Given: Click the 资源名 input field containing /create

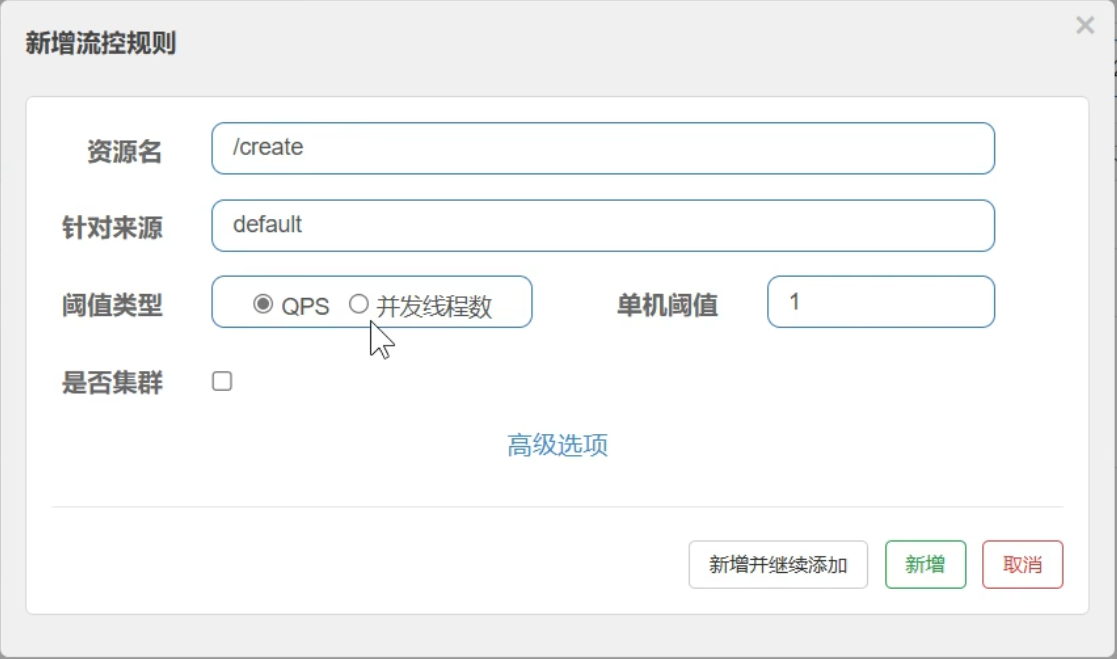Looking at the screenshot, I should (603, 148).
